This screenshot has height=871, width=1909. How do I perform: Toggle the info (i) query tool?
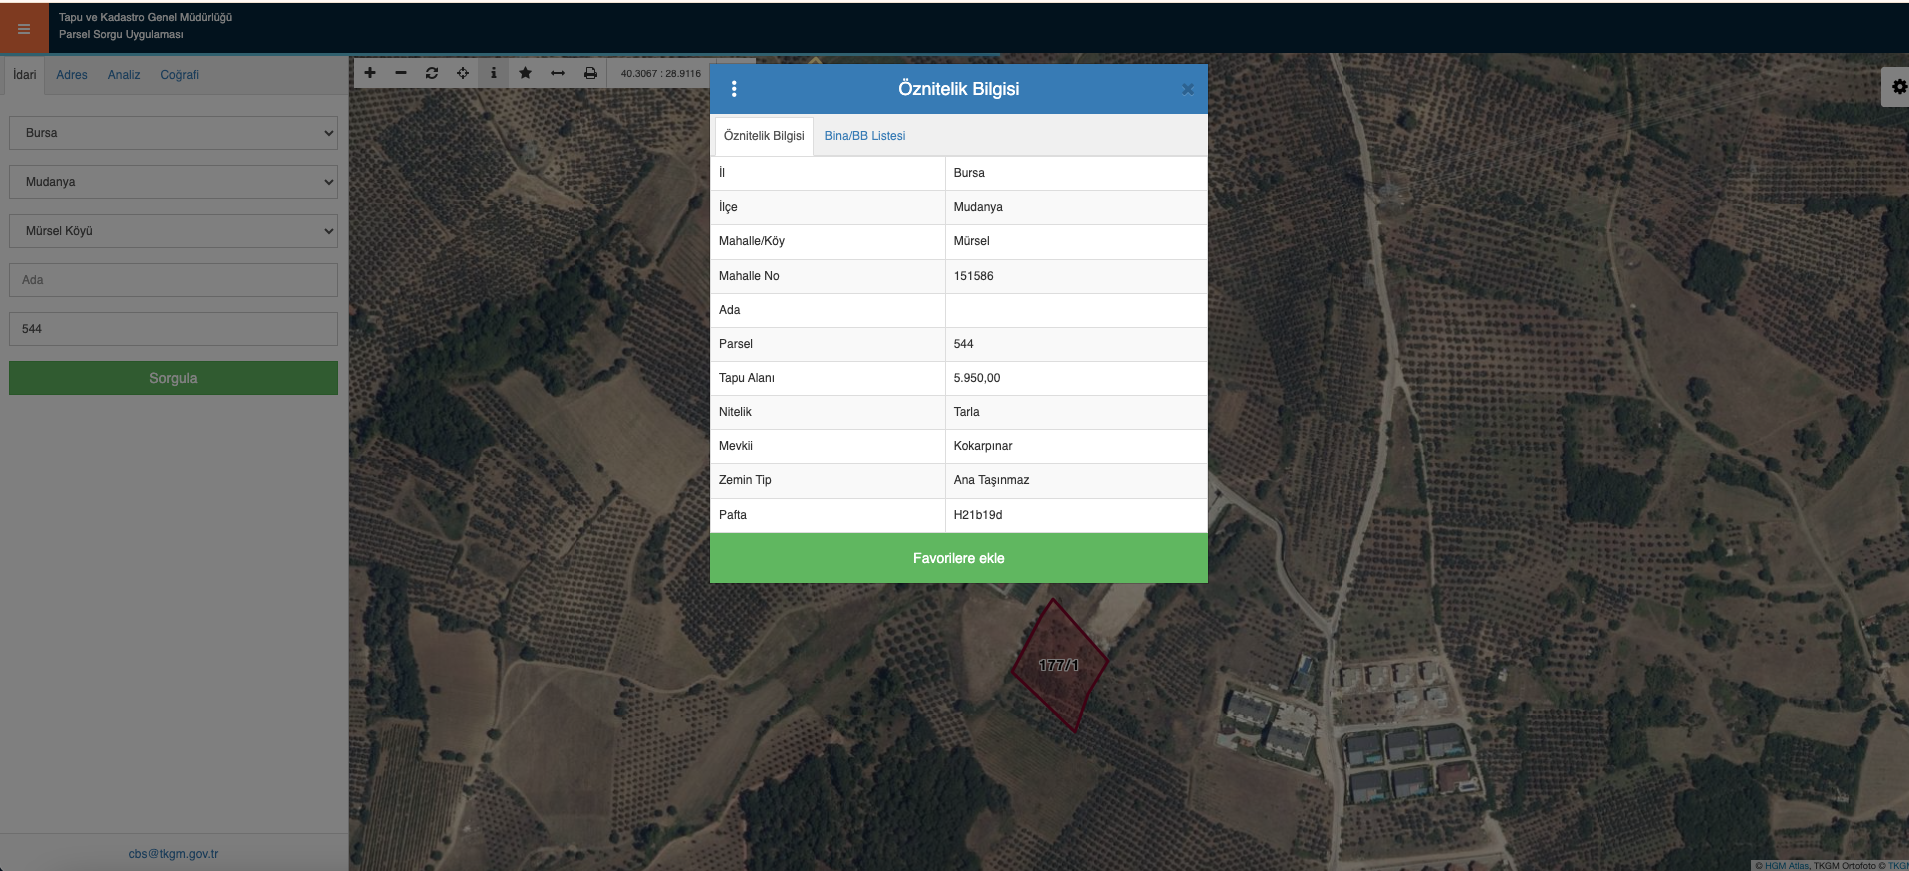point(494,73)
